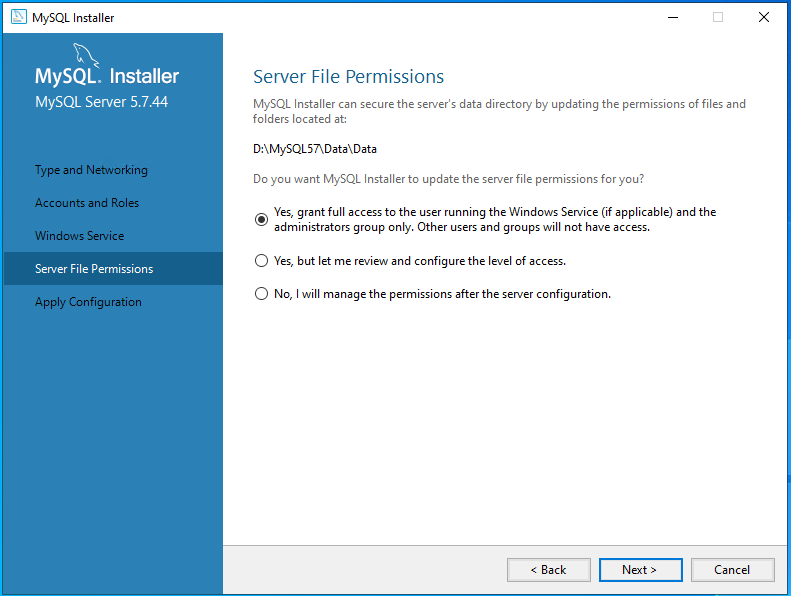Go to Type and Networking step
The height and width of the screenshot is (596, 791).
coord(91,170)
